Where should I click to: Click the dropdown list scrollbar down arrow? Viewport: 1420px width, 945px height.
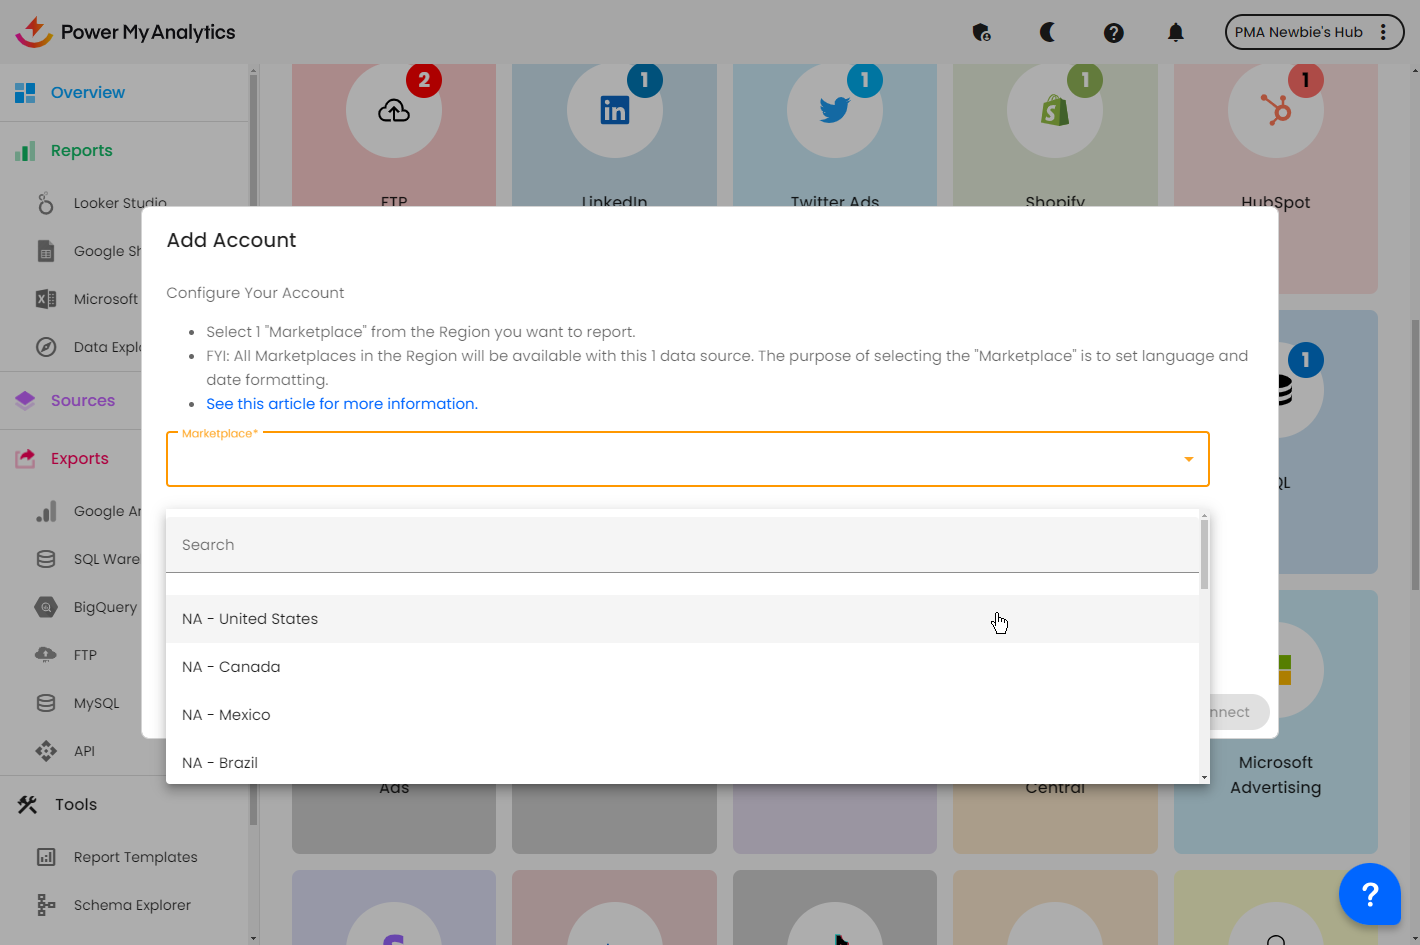click(x=1204, y=777)
